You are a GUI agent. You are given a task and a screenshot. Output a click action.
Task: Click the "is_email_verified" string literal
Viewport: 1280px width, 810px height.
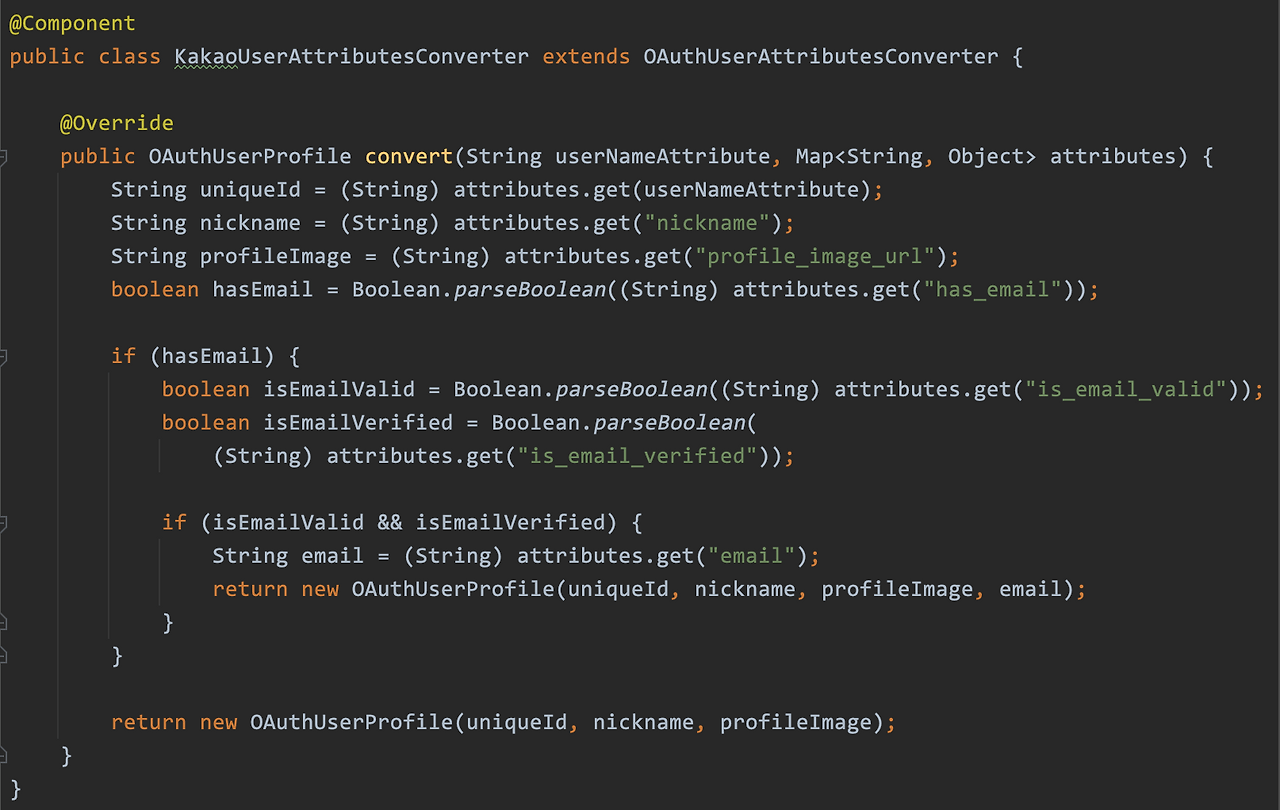click(637, 456)
